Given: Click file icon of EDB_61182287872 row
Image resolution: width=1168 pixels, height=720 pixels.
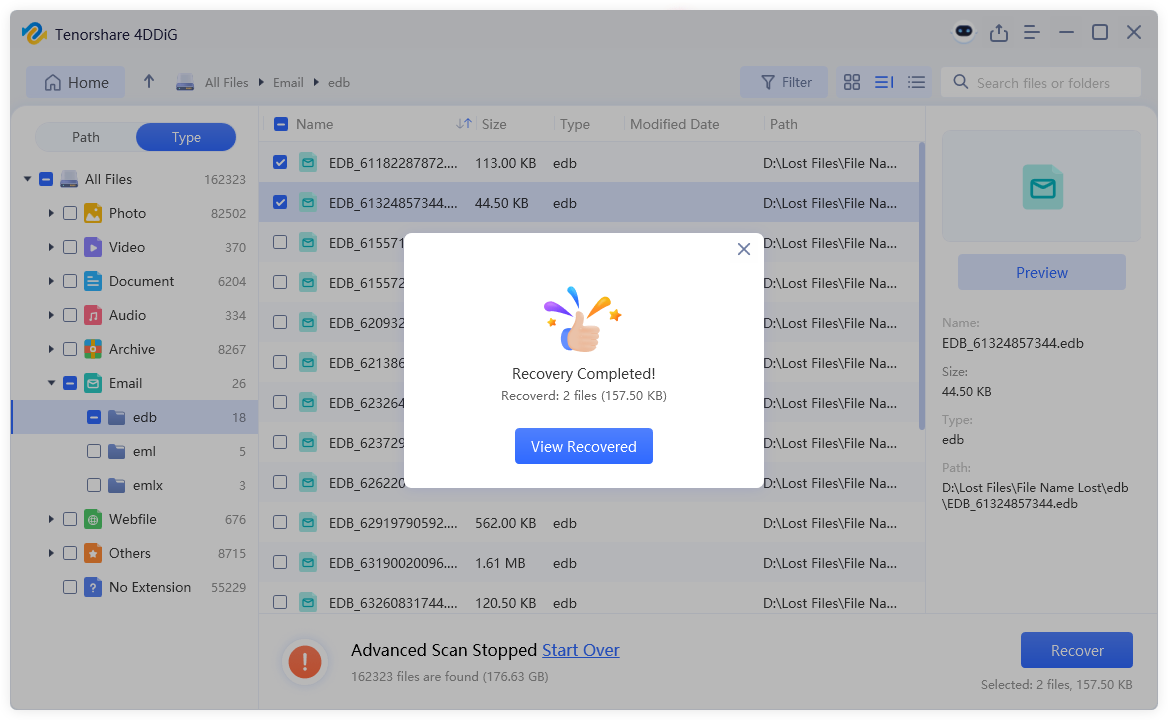Looking at the screenshot, I should [308, 162].
